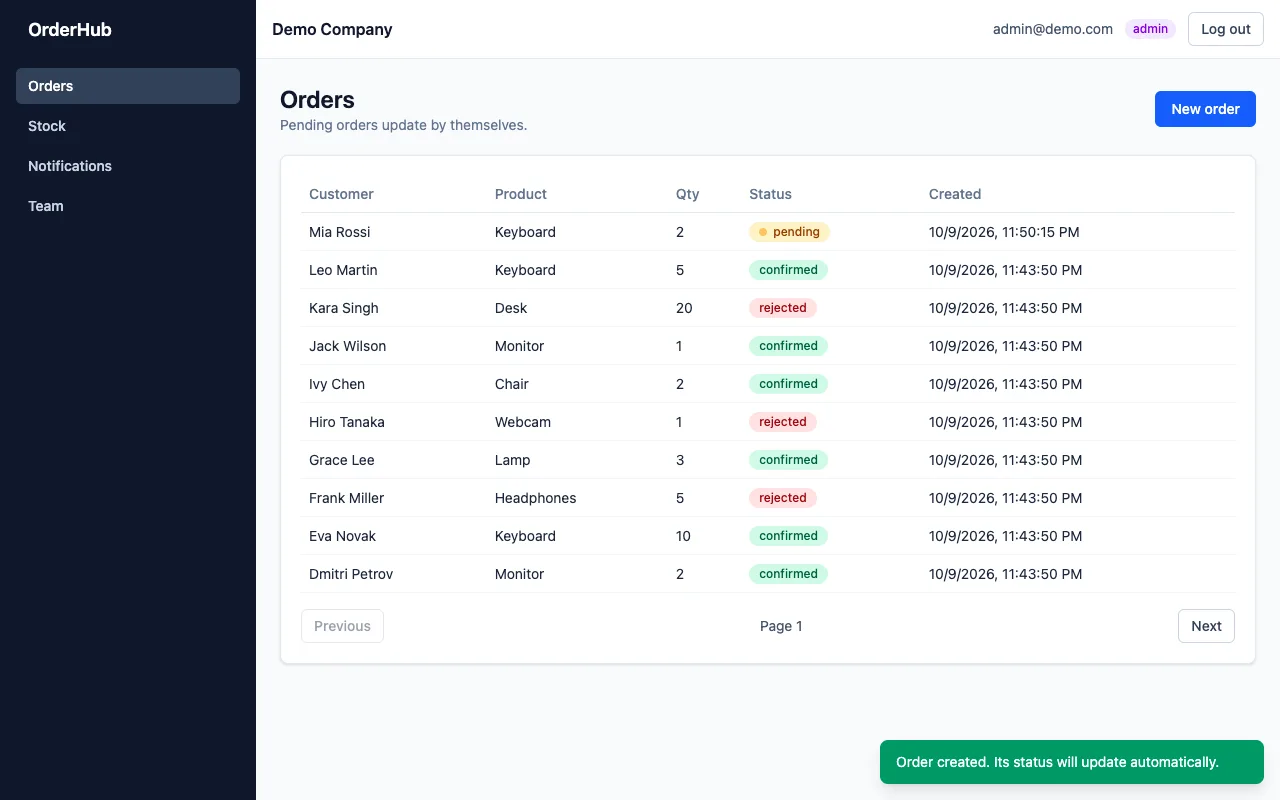This screenshot has width=1280, height=800.
Task: Click the New order button
Action: coord(1205,109)
